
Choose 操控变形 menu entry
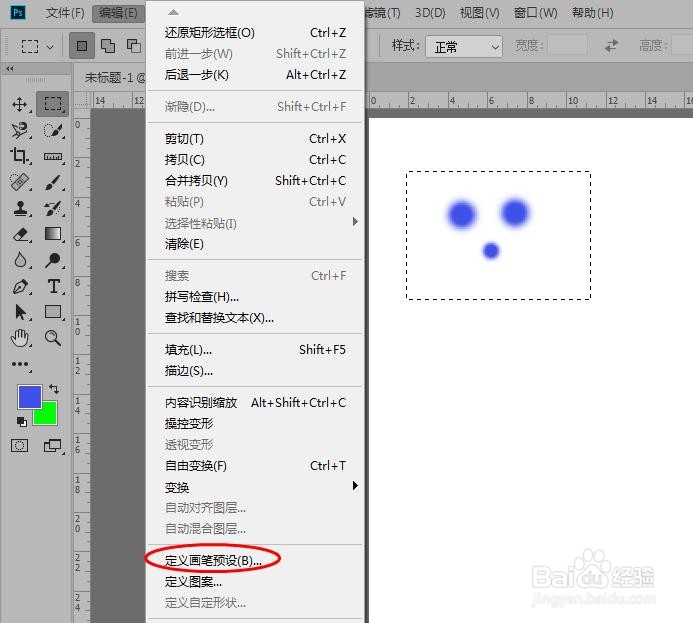point(255,424)
